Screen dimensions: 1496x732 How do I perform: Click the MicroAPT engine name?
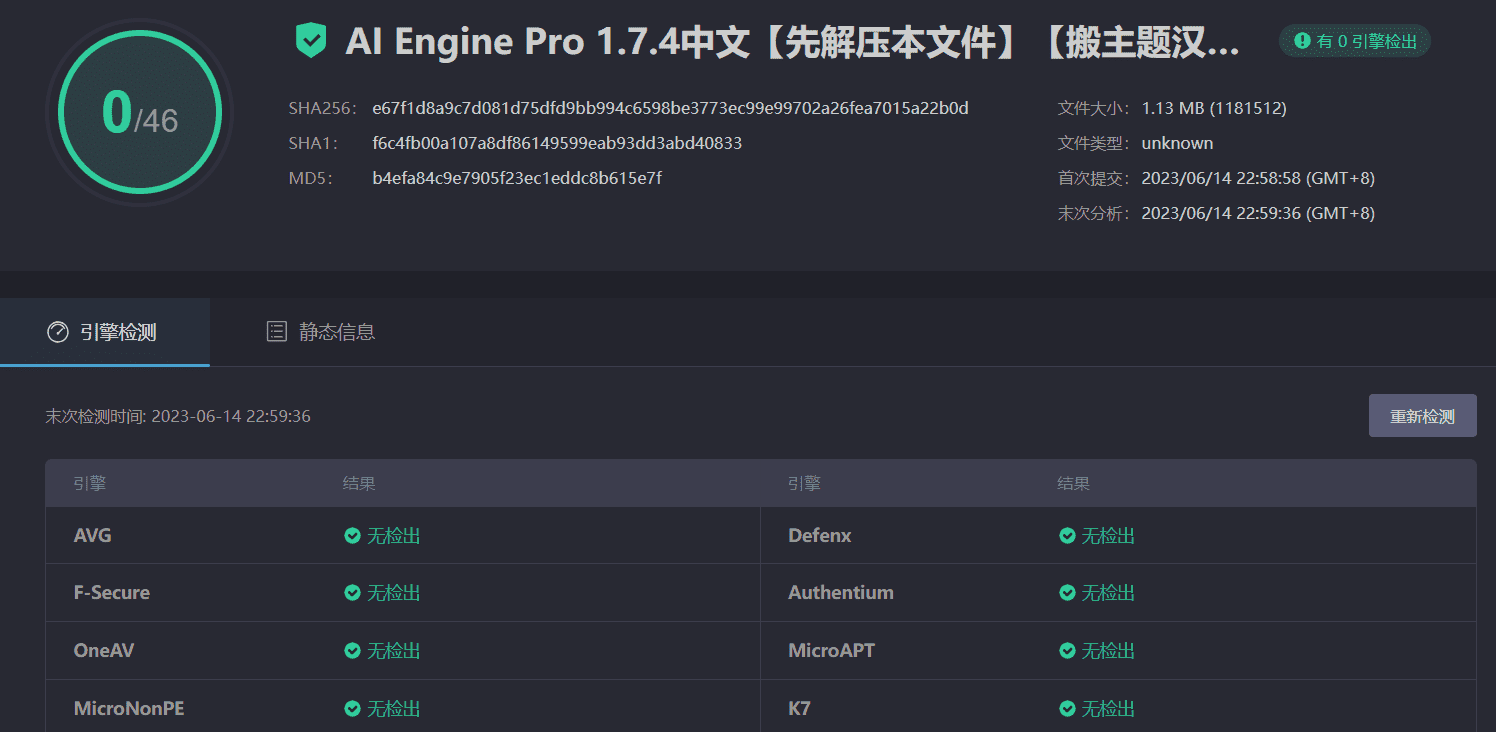click(832, 651)
